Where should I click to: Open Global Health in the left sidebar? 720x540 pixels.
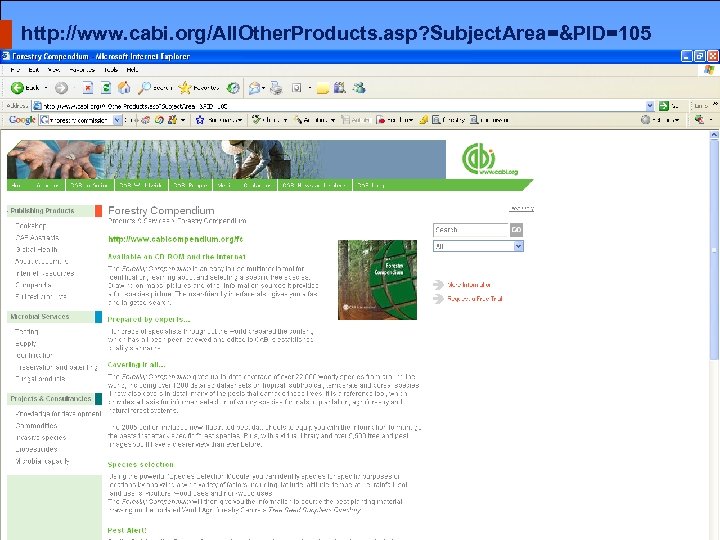pyautogui.click(x=36, y=249)
